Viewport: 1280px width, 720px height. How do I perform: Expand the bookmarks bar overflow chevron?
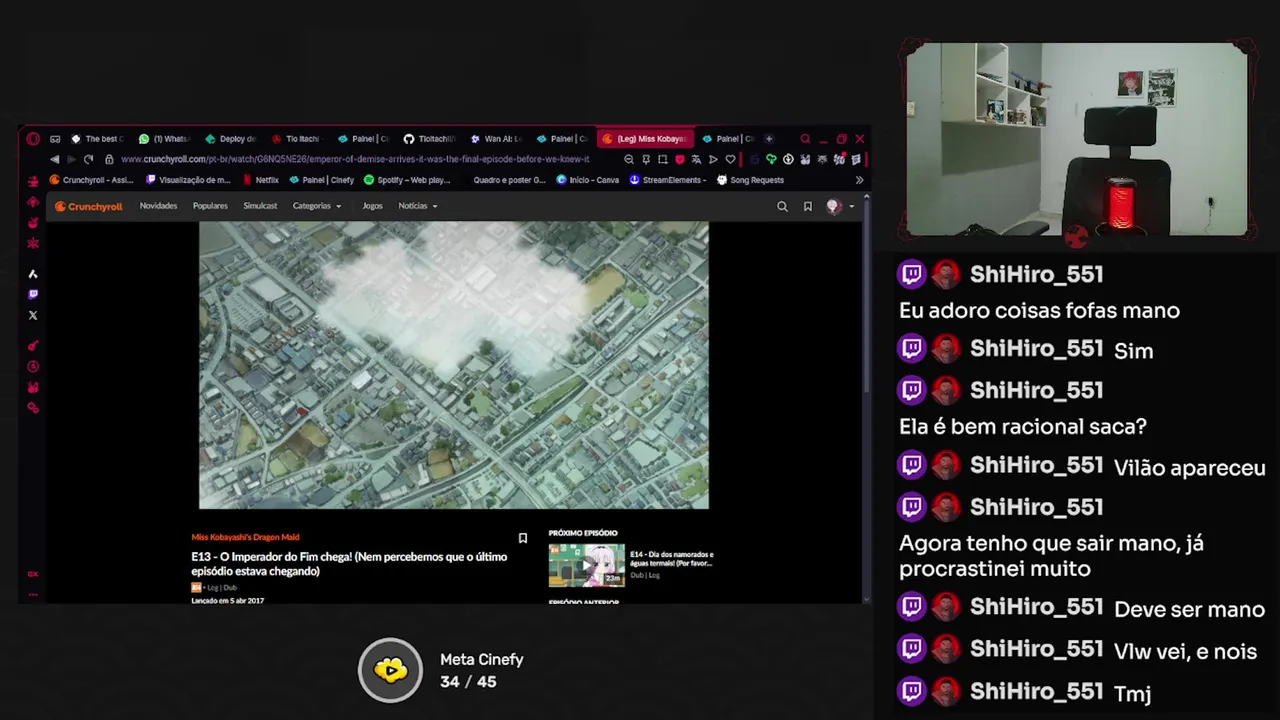(x=859, y=180)
